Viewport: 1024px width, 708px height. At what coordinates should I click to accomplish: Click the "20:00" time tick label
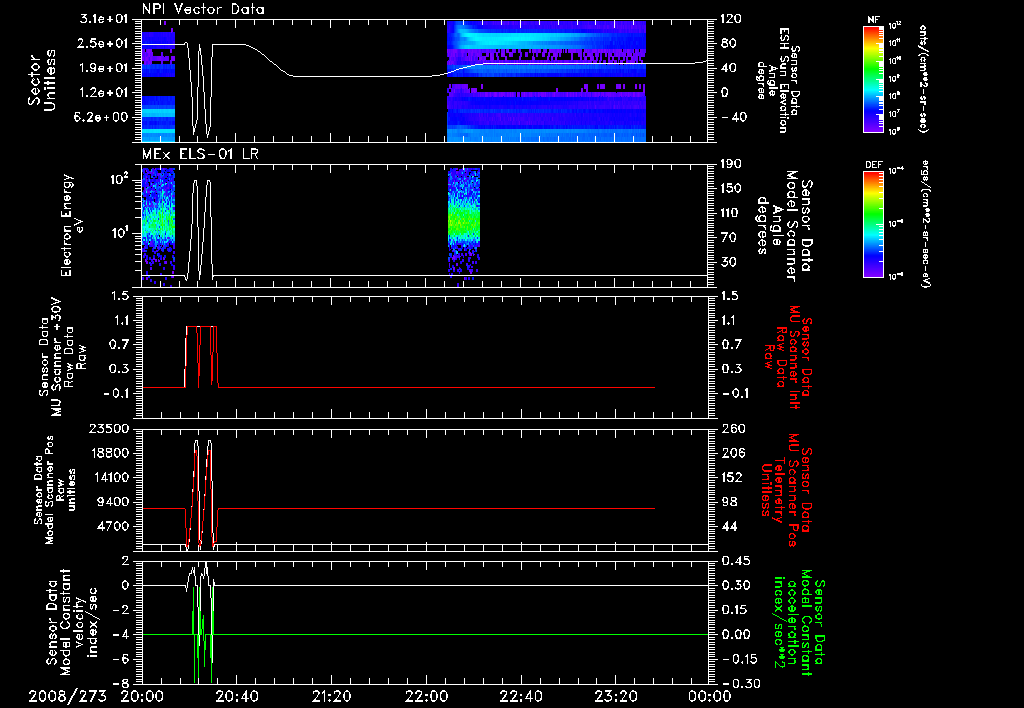tap(142, 696)
